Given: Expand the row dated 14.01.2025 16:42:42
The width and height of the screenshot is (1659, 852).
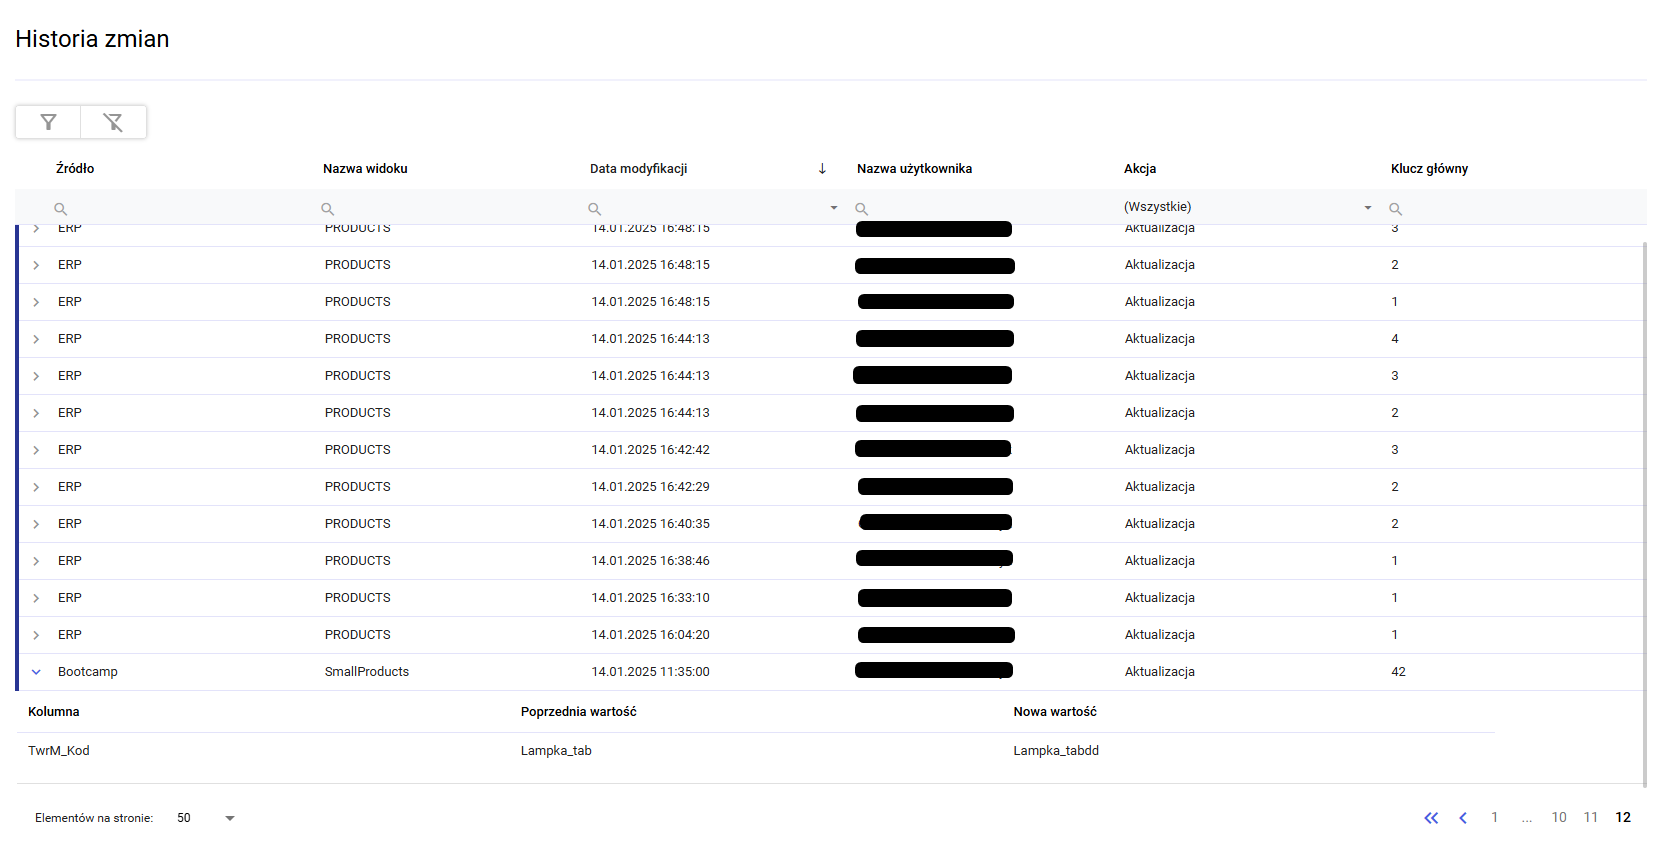Looking at the screenshot, I should (36, 450).
